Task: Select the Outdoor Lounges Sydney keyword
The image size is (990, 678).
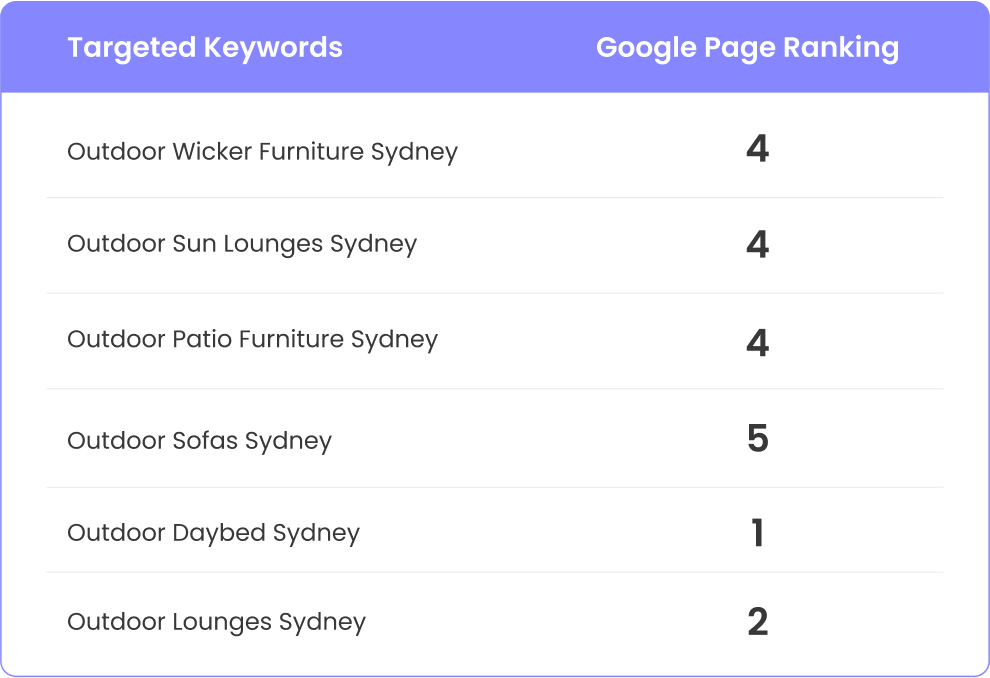Action: coord(217,622)
